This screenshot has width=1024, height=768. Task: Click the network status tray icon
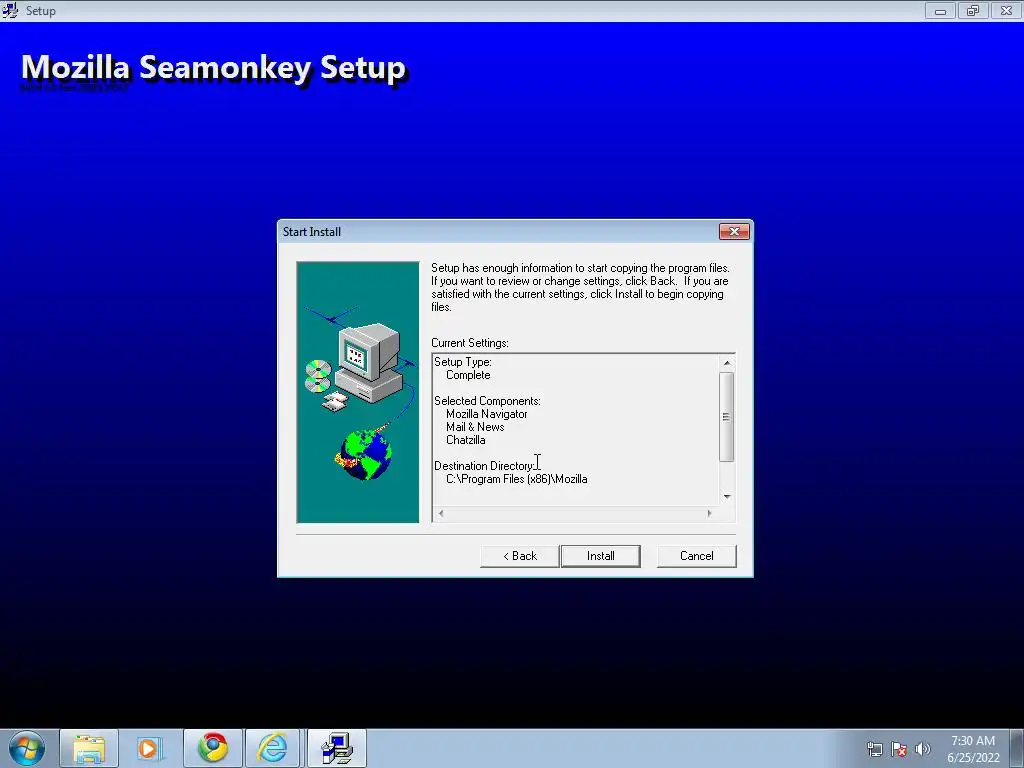point(874,749)
